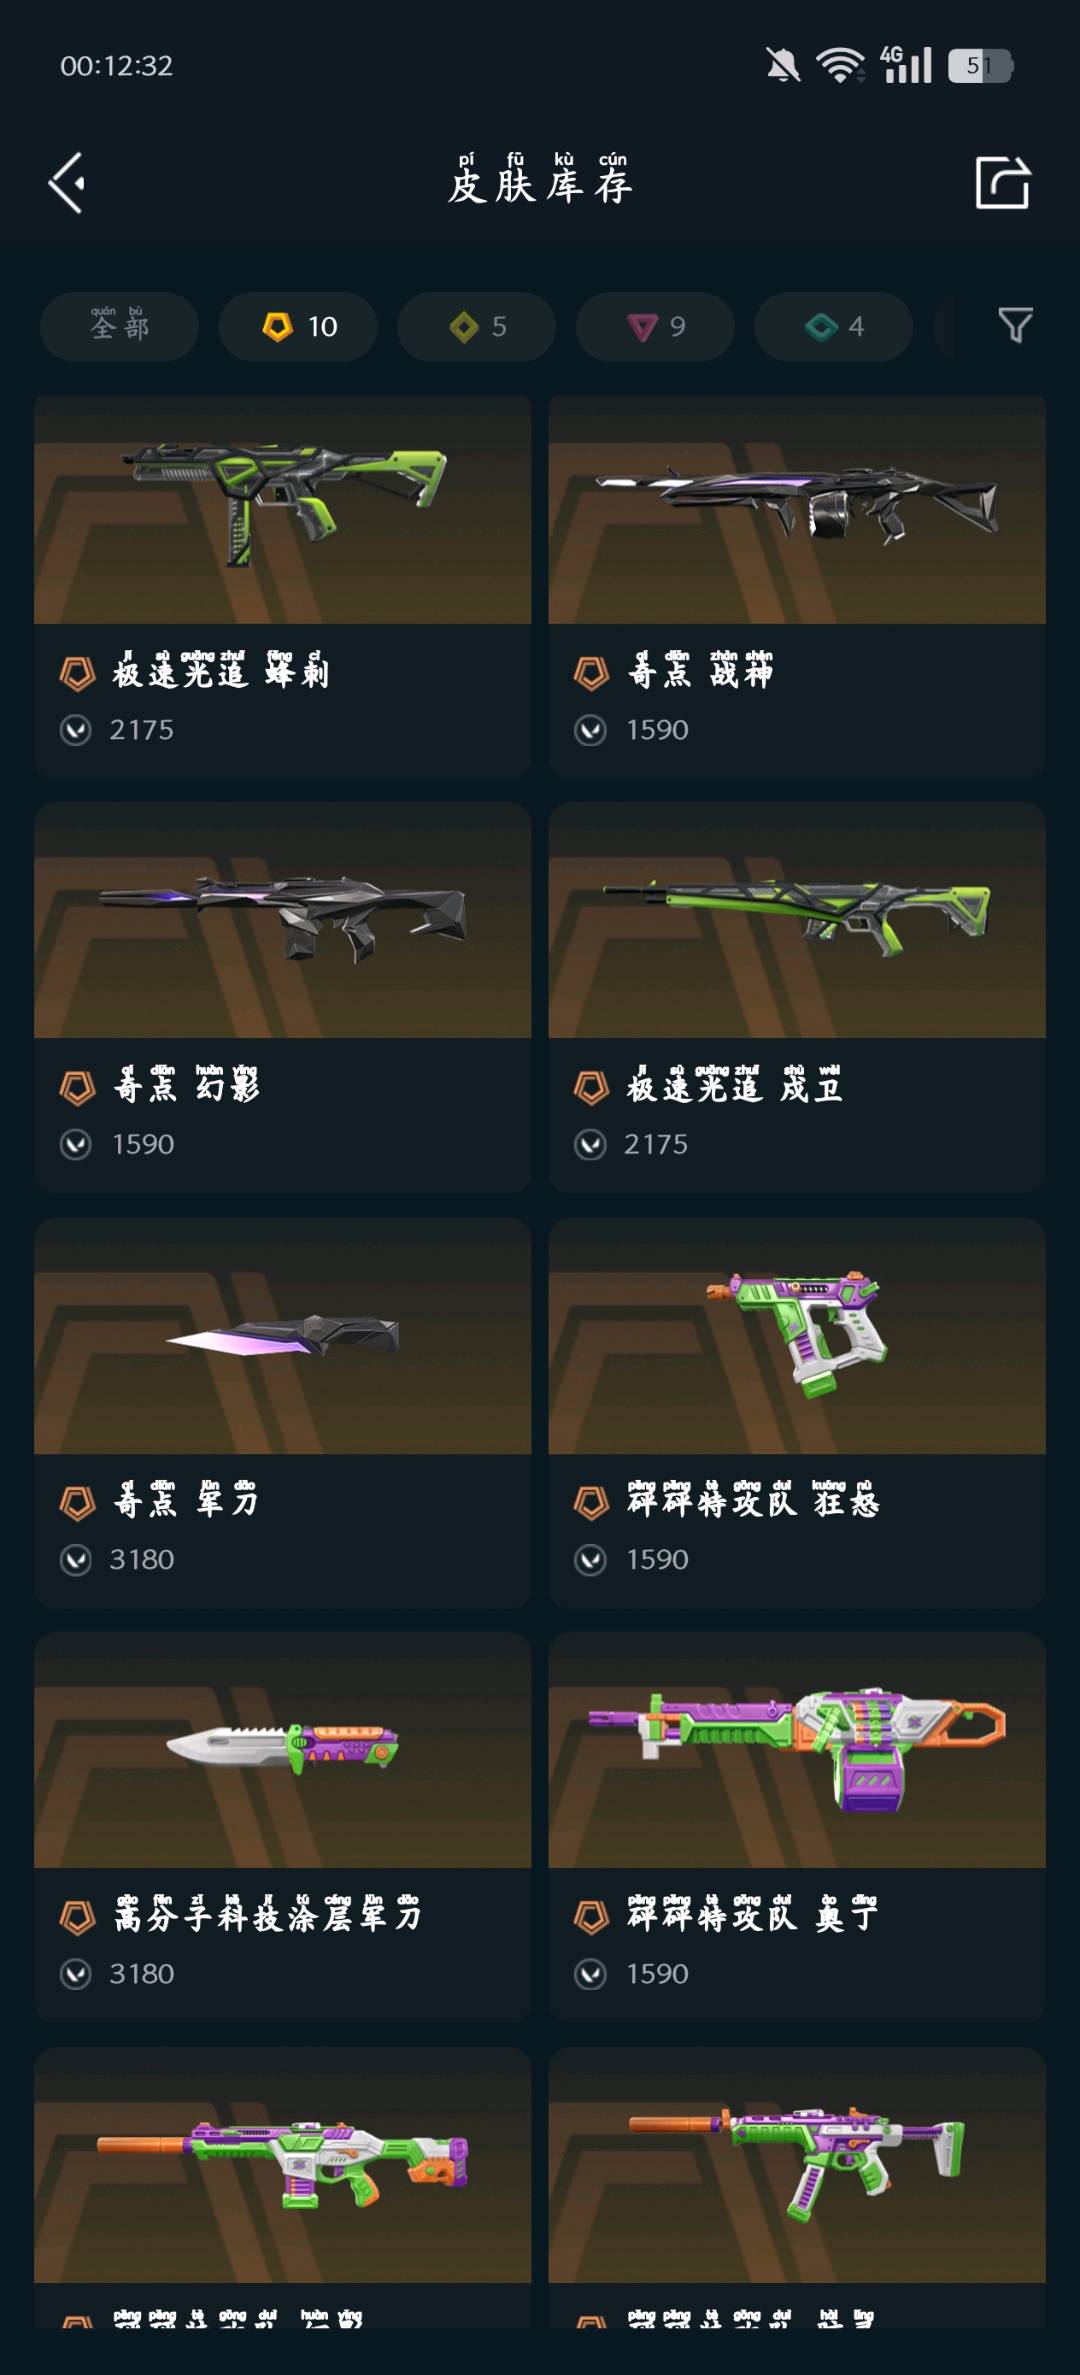Image resolution: width=1080 pixels, height=2375 pixels.
Task: Click the 2175 price under 极速光追 戍卫
Action: 656,1144
